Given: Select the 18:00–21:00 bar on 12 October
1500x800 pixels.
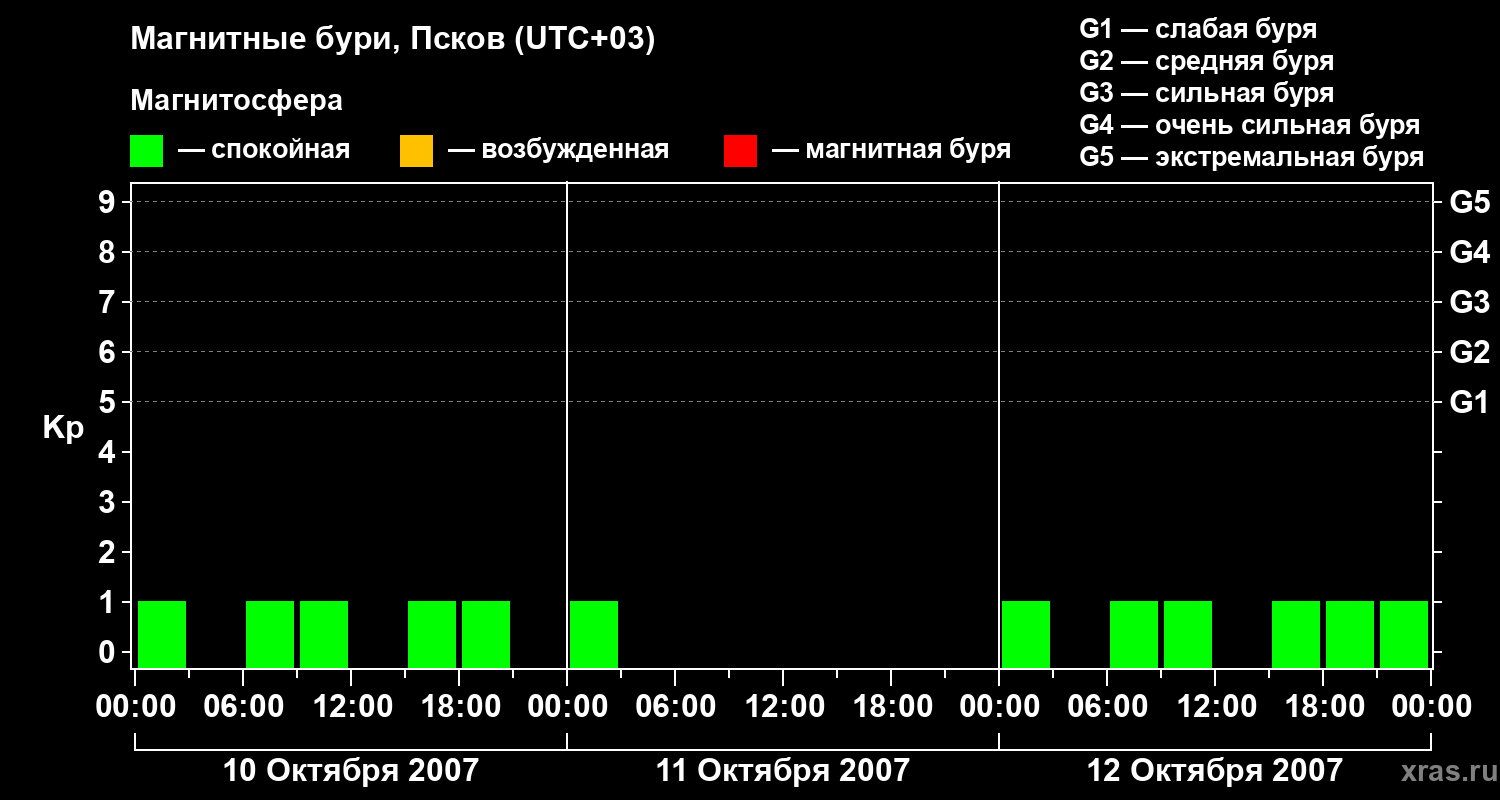Looking at the screenshot, I should coord(1350,634).
